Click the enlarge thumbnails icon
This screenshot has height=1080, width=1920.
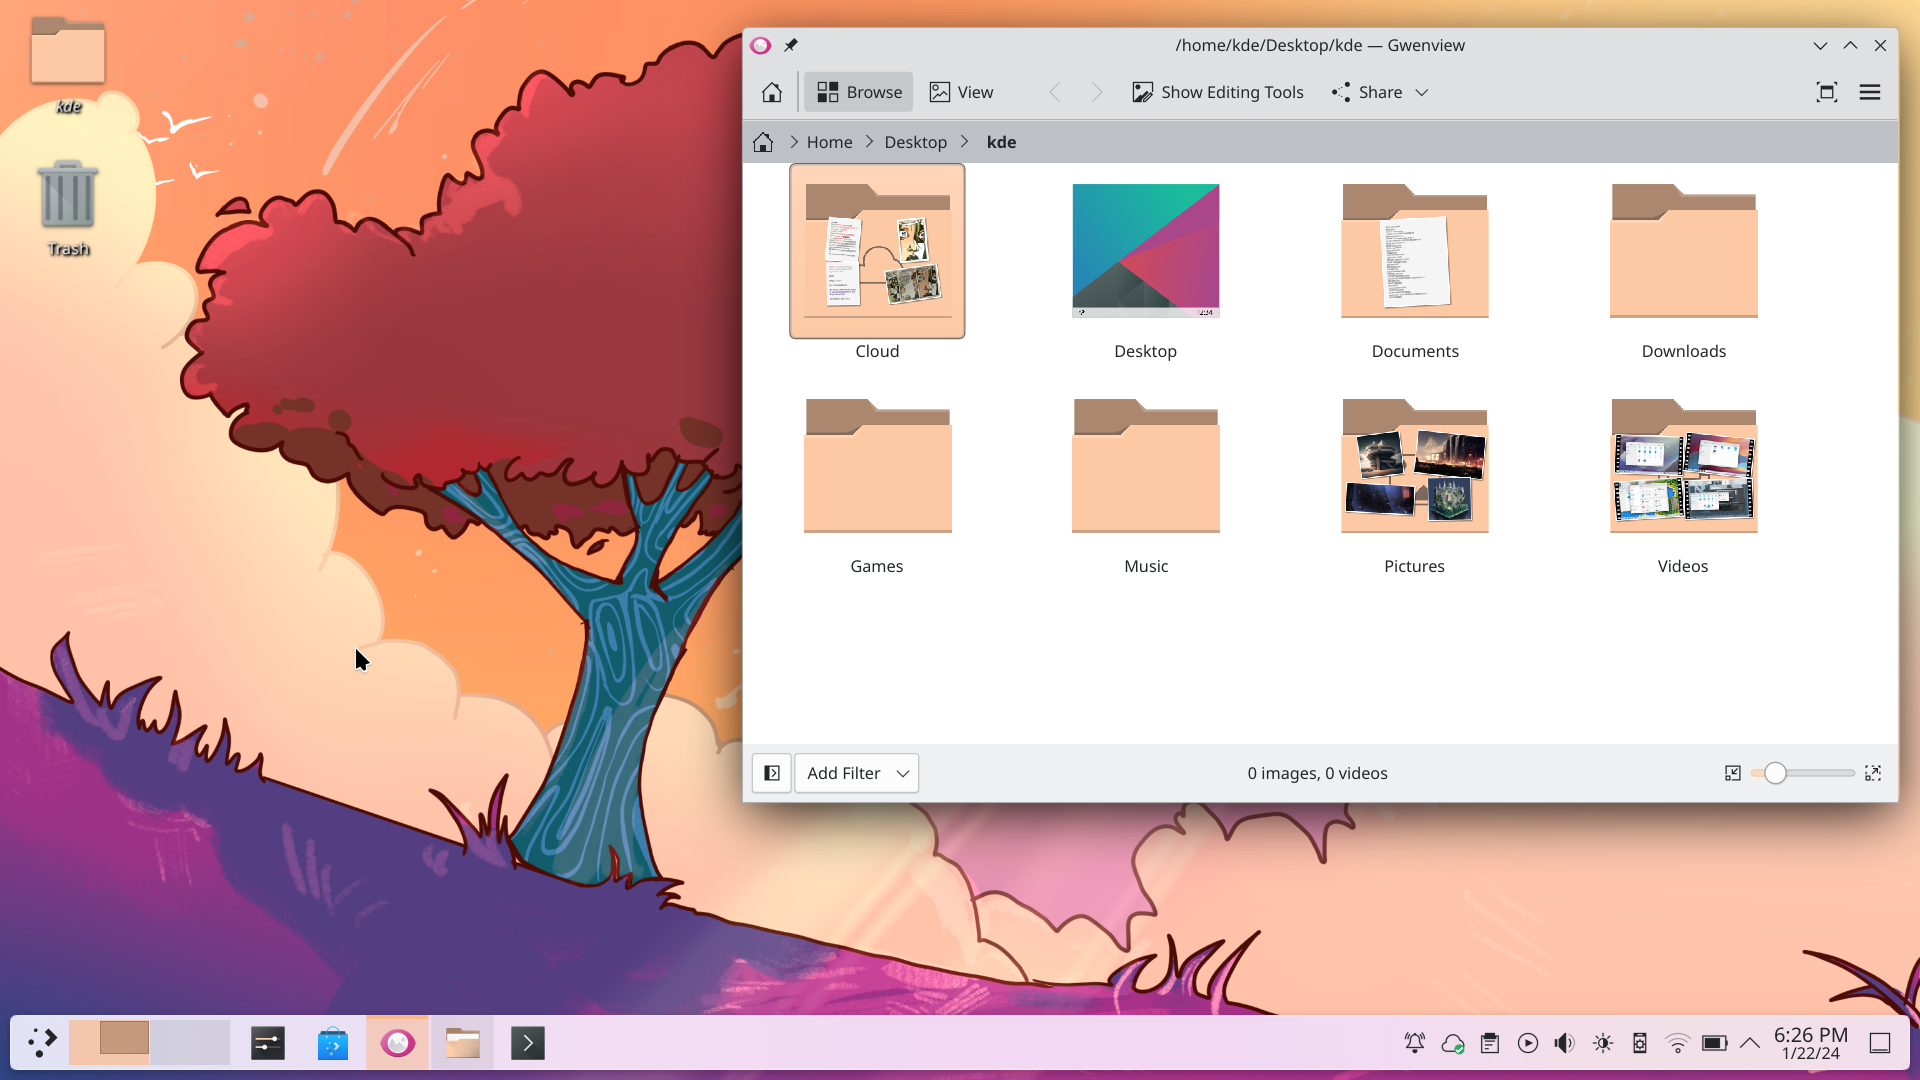coord(1873,773)
